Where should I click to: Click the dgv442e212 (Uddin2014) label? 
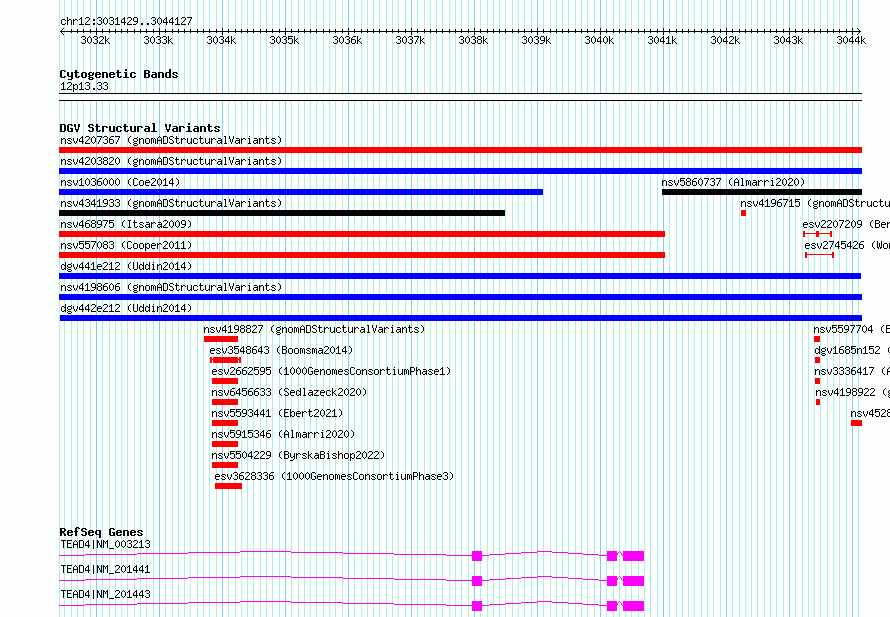[126, 308]
